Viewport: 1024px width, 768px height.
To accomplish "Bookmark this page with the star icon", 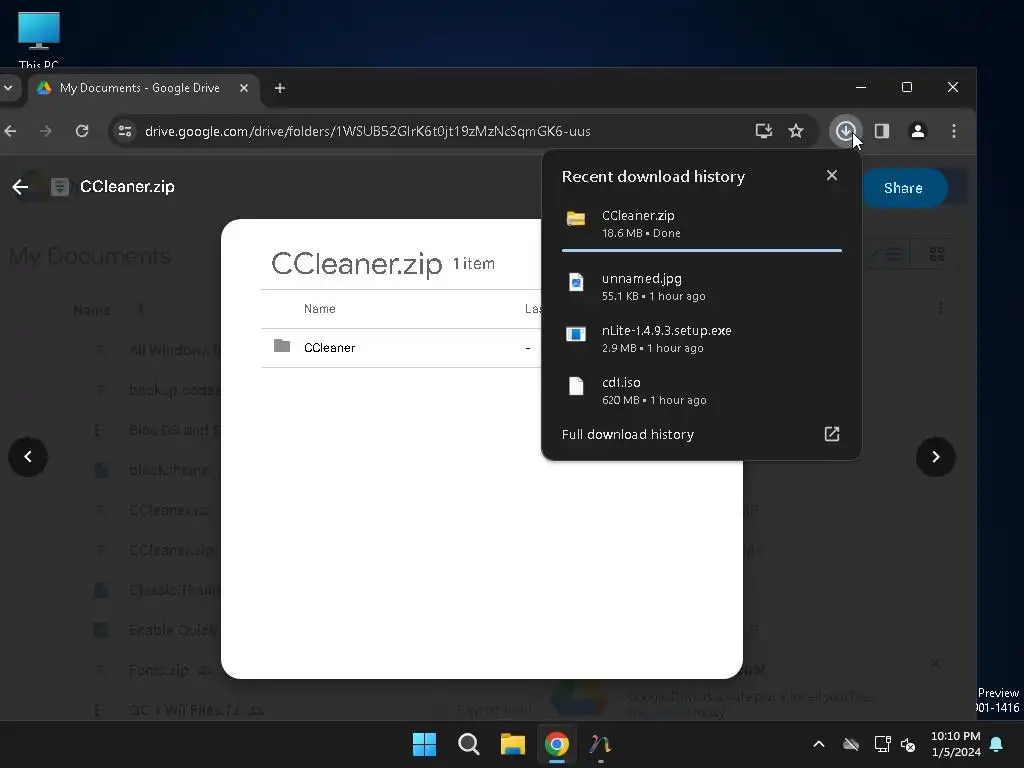I will point(795,131).
